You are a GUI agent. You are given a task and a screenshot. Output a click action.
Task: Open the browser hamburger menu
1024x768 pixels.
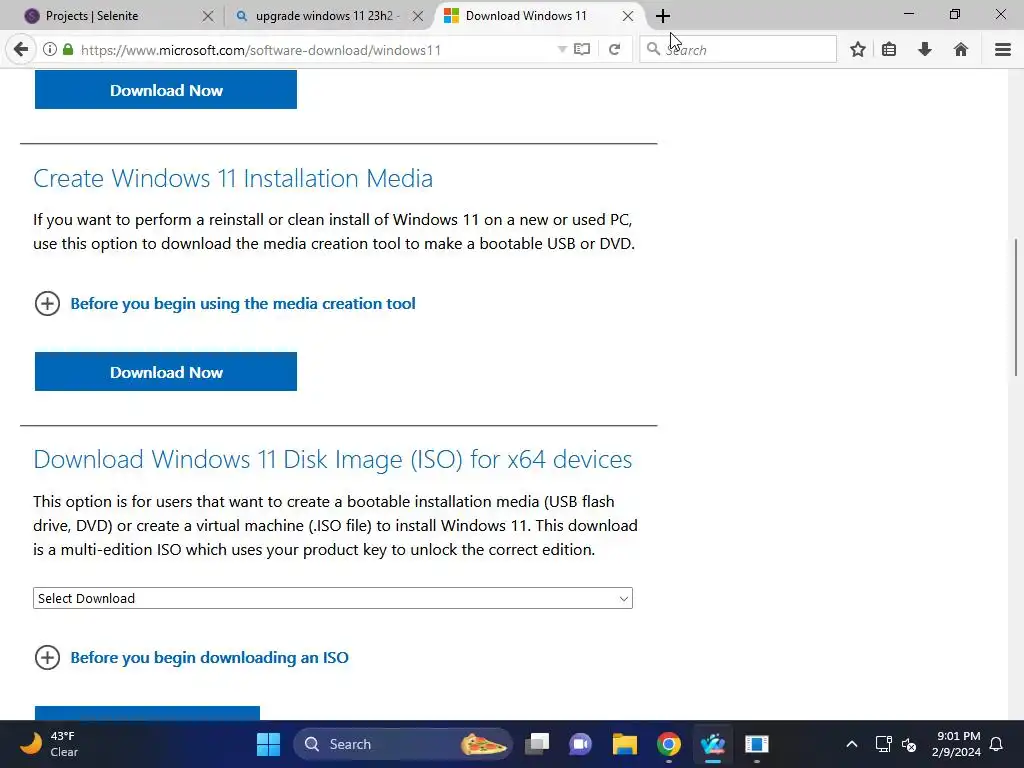(1003, 50)
